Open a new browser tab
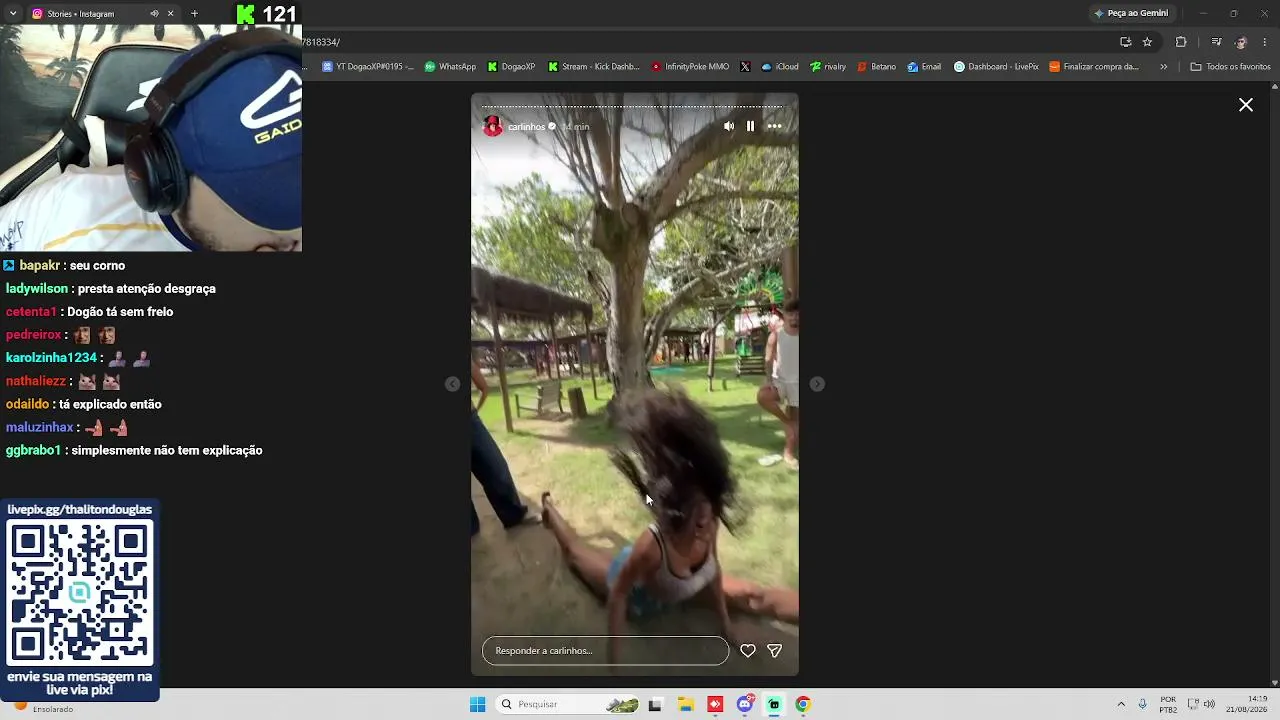This screenshot has height=720, width=1280. 194,14
